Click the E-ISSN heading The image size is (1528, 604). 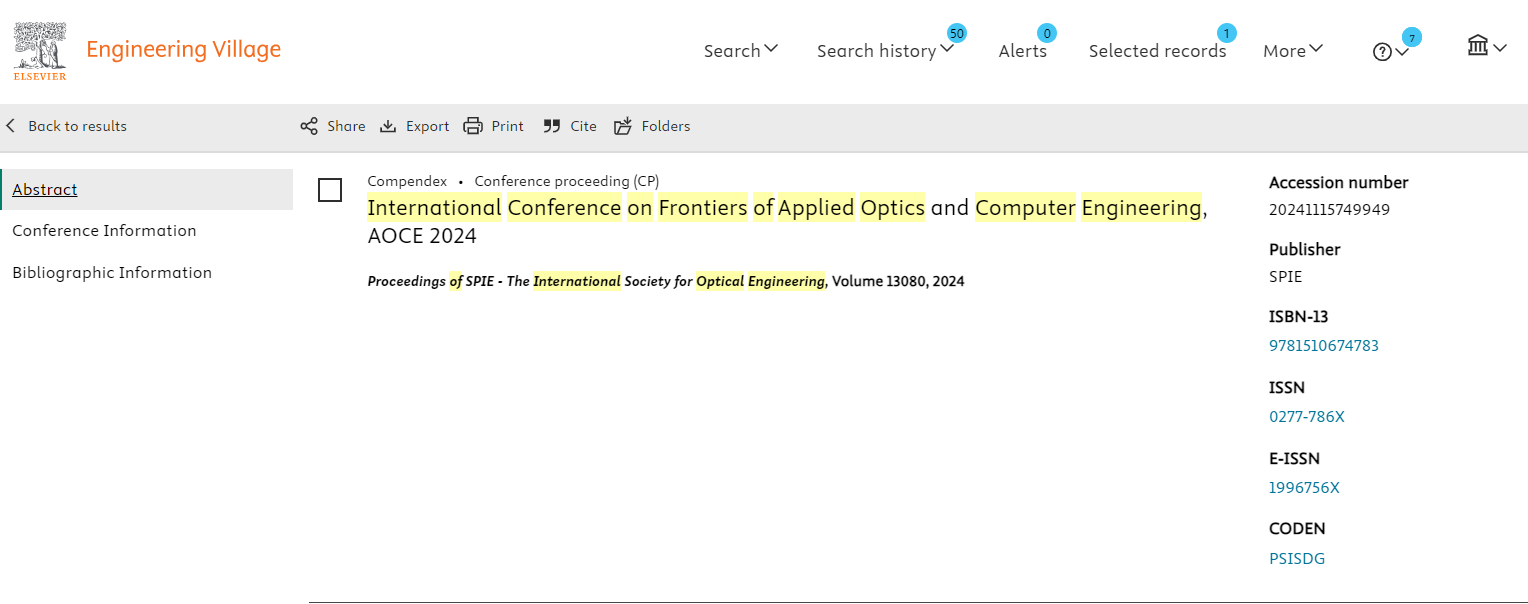pyautogui.click(x=1295, y=459)
